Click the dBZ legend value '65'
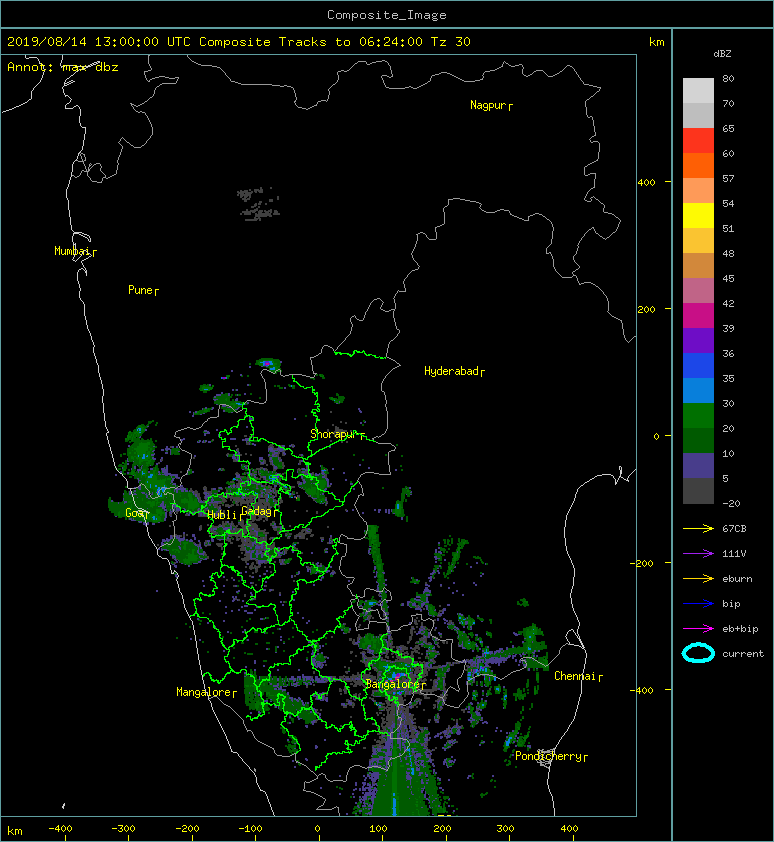 728,128
